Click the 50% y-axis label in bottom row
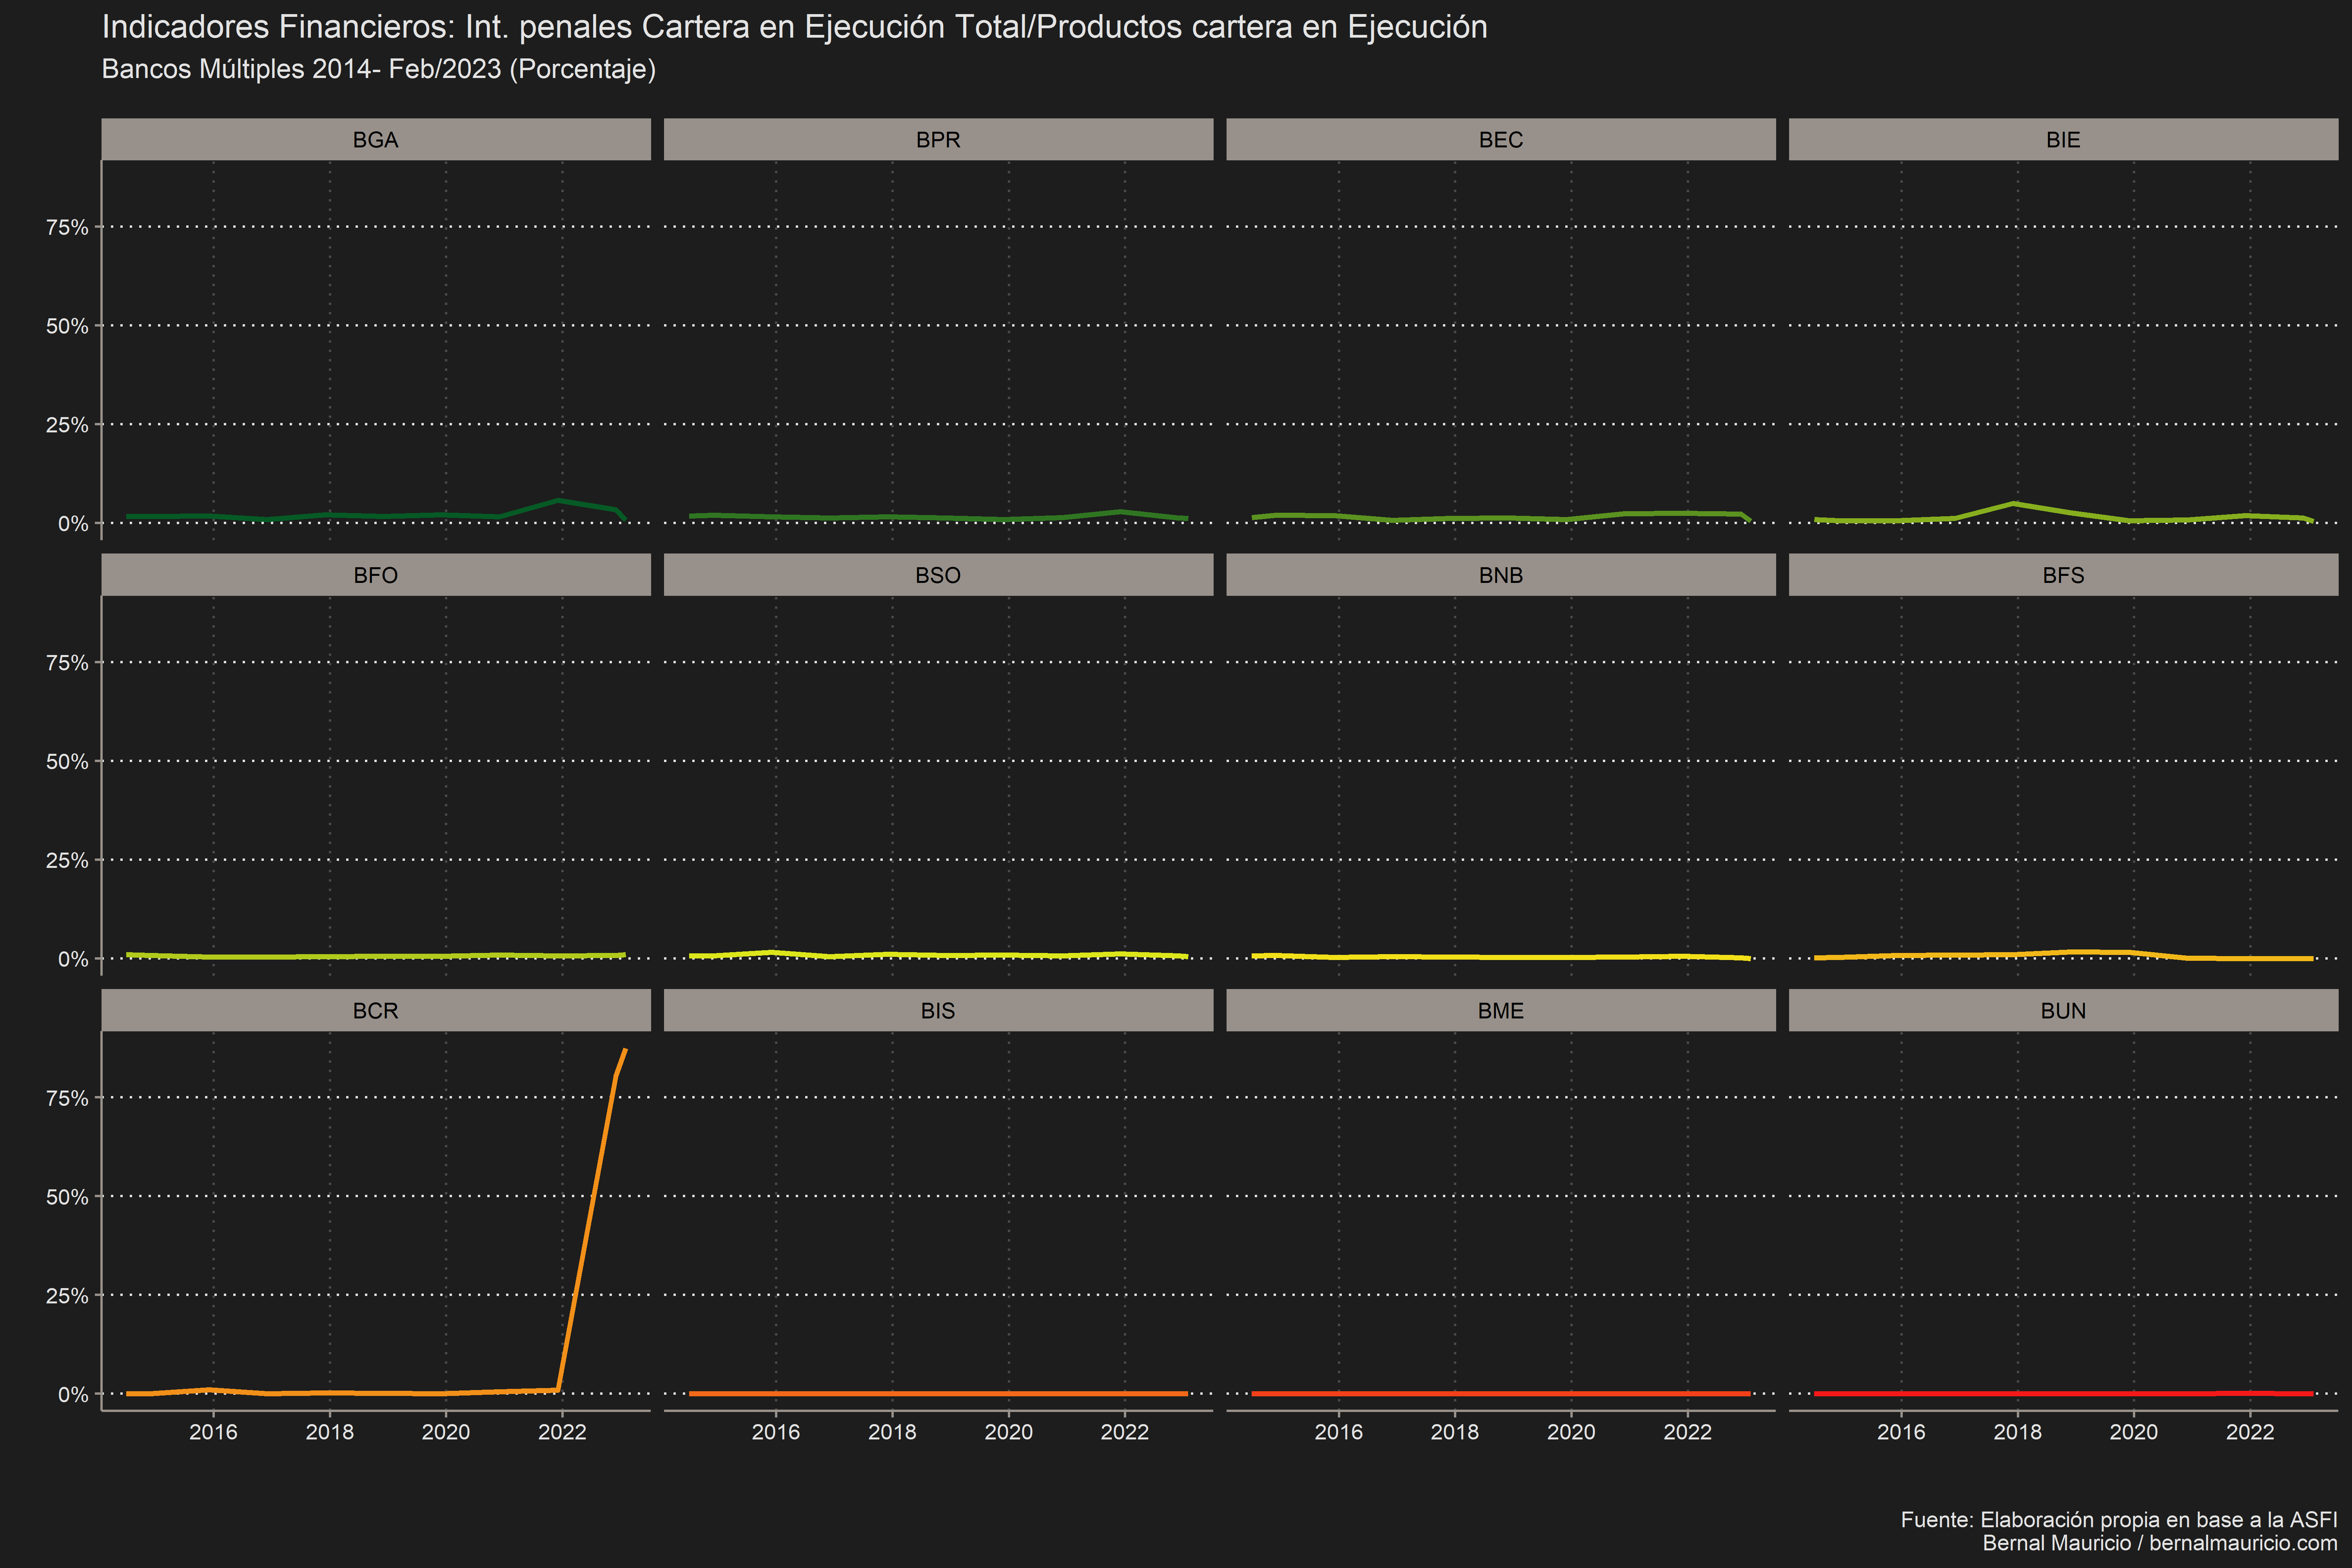Image resolution: width=2352 pixels, height=1568 pixels. tap(67, 1197)
